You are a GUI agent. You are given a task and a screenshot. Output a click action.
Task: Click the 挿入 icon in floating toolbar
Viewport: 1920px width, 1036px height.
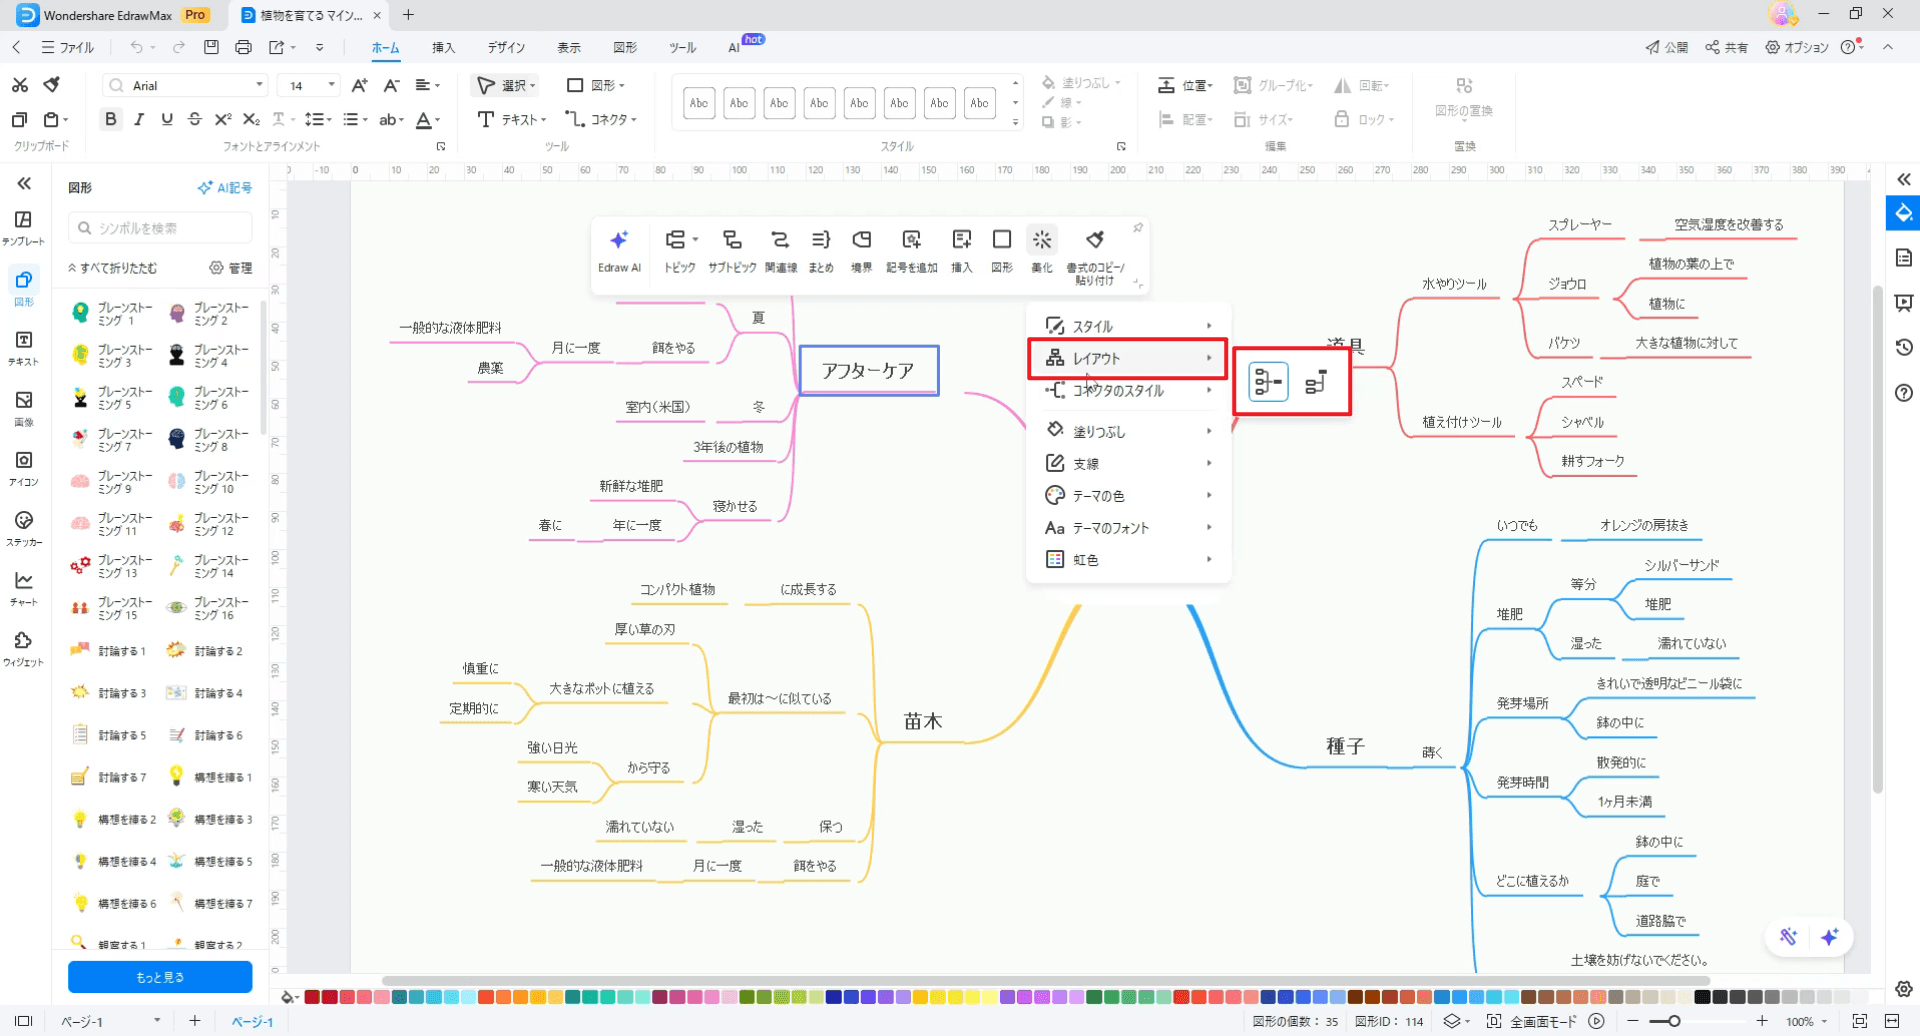pyautogui.click(x=961, y=250)
